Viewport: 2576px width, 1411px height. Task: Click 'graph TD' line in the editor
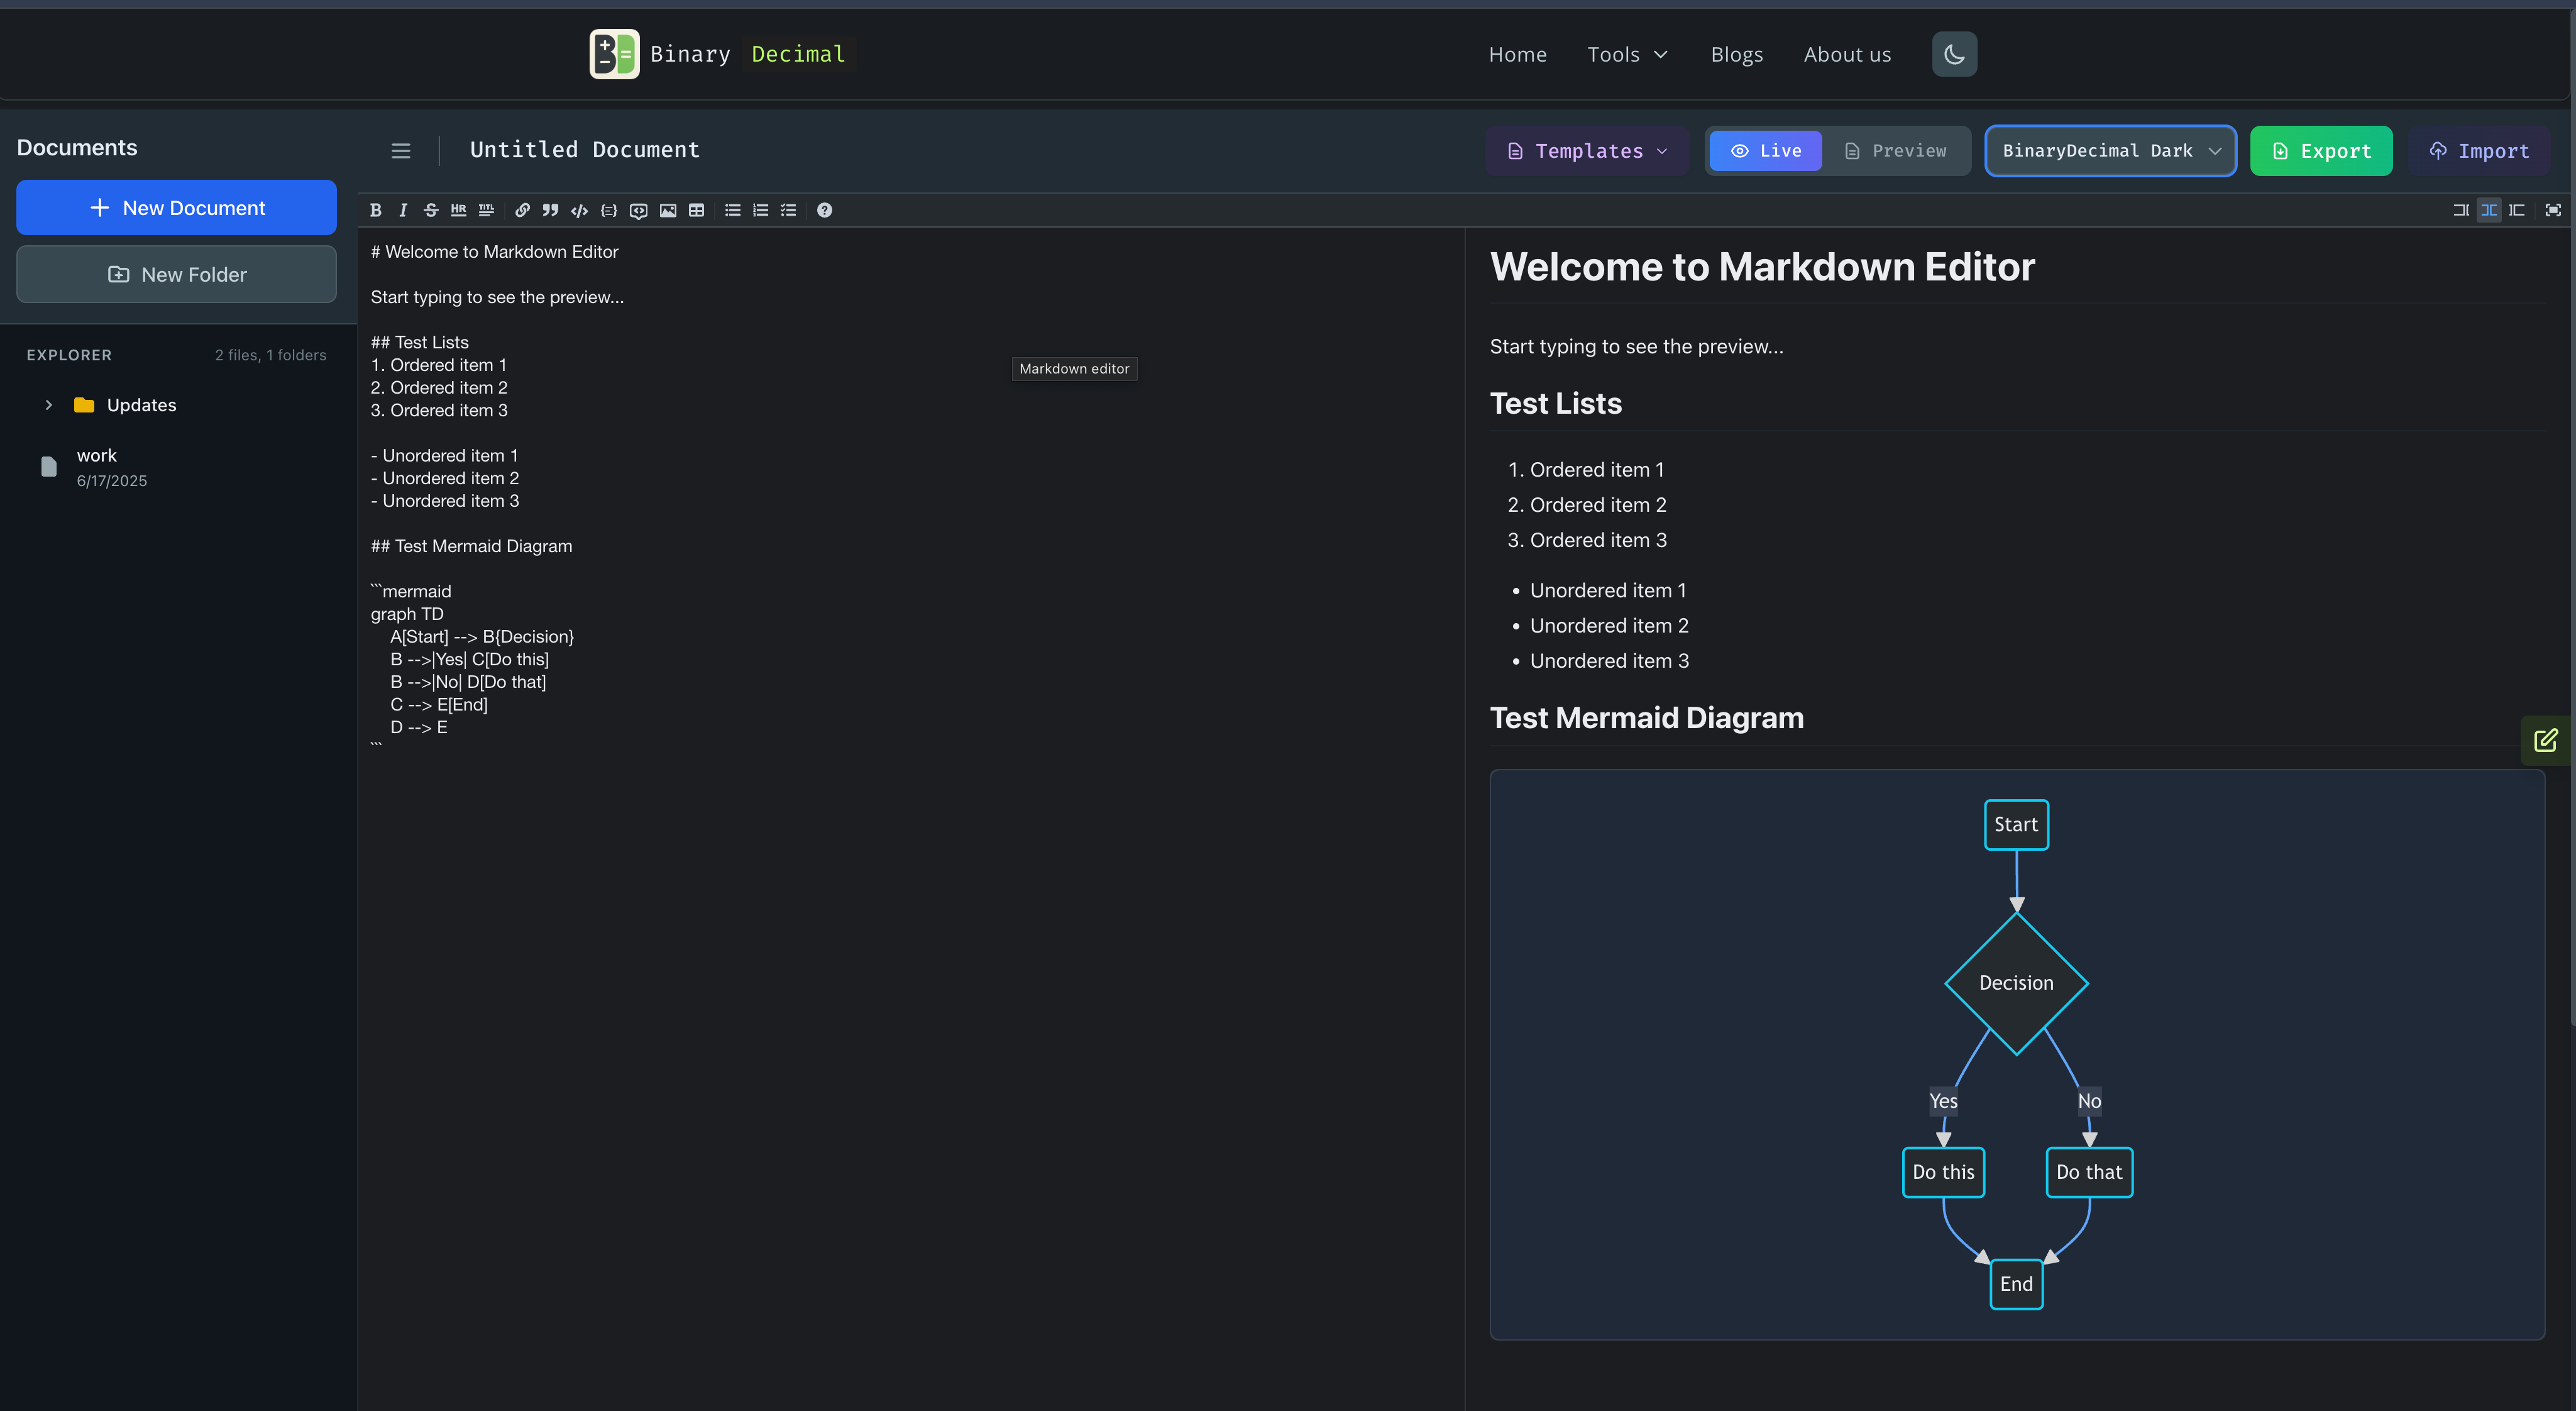(407, 614)
